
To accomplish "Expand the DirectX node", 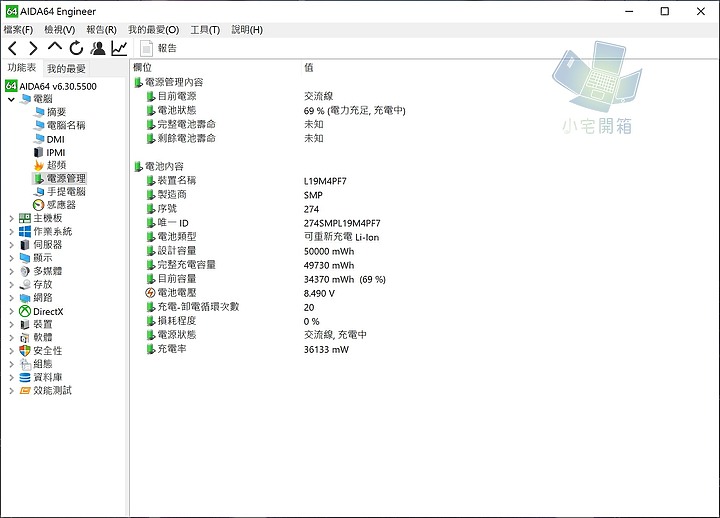I will coord(11,311).
